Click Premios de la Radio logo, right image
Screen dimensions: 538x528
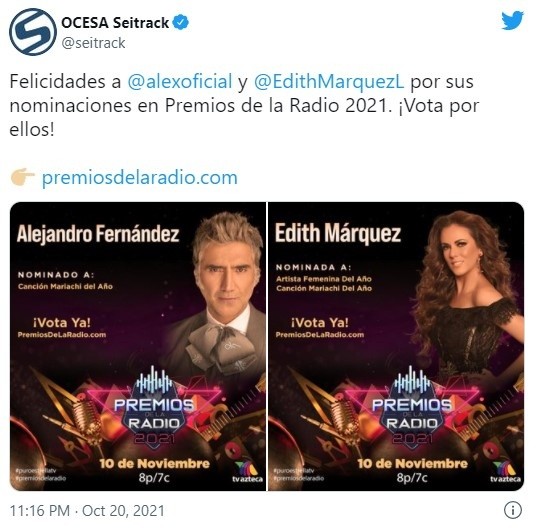pyautogui.click(x=412, y=408)
